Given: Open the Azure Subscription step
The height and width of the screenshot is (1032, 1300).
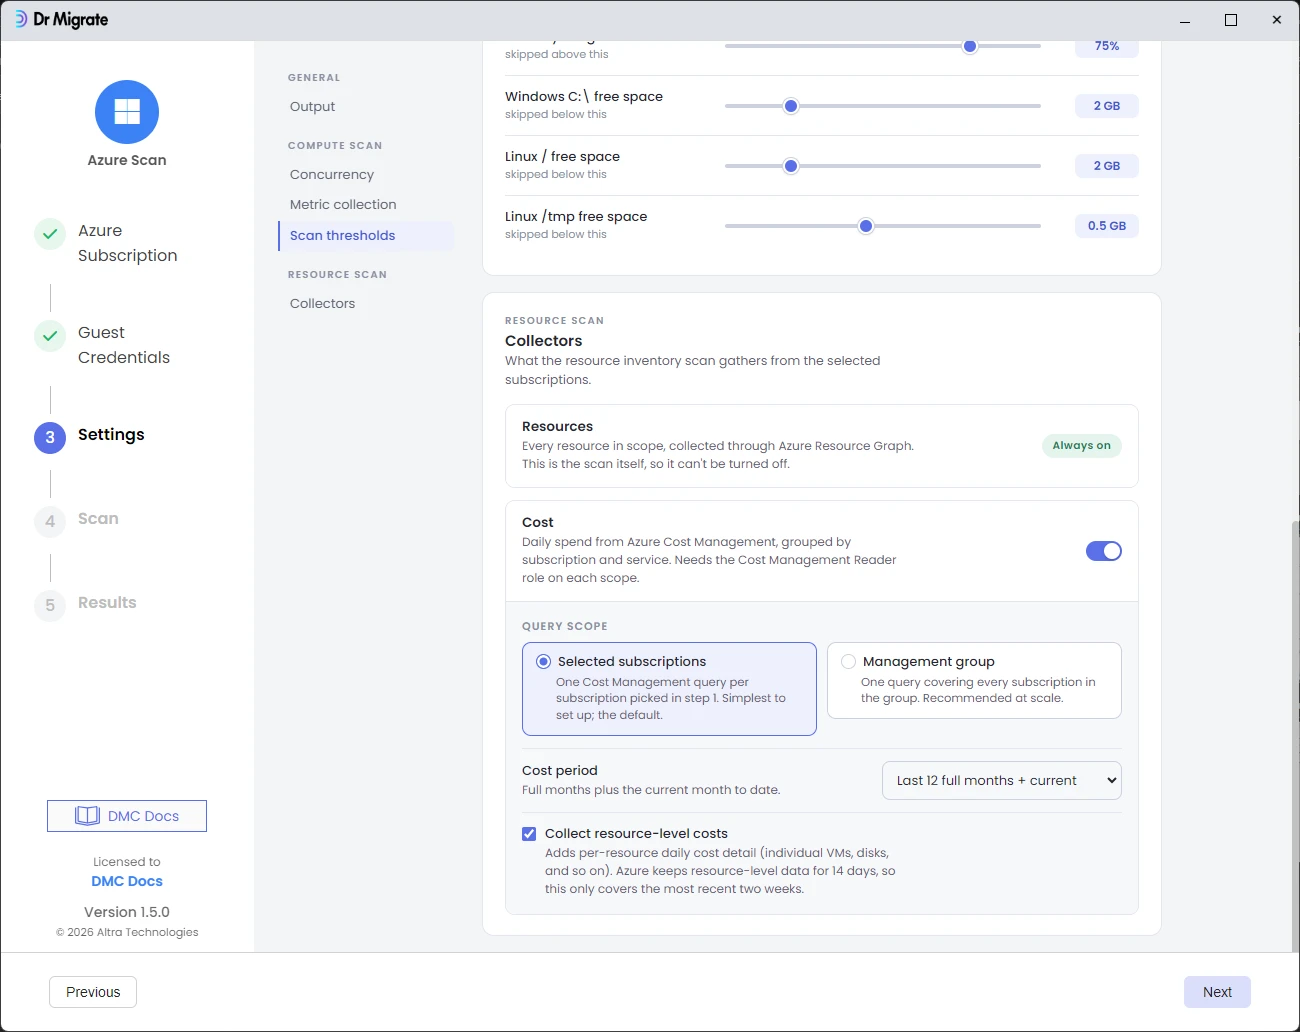Looking at the screenshot, I should point(128,243).
